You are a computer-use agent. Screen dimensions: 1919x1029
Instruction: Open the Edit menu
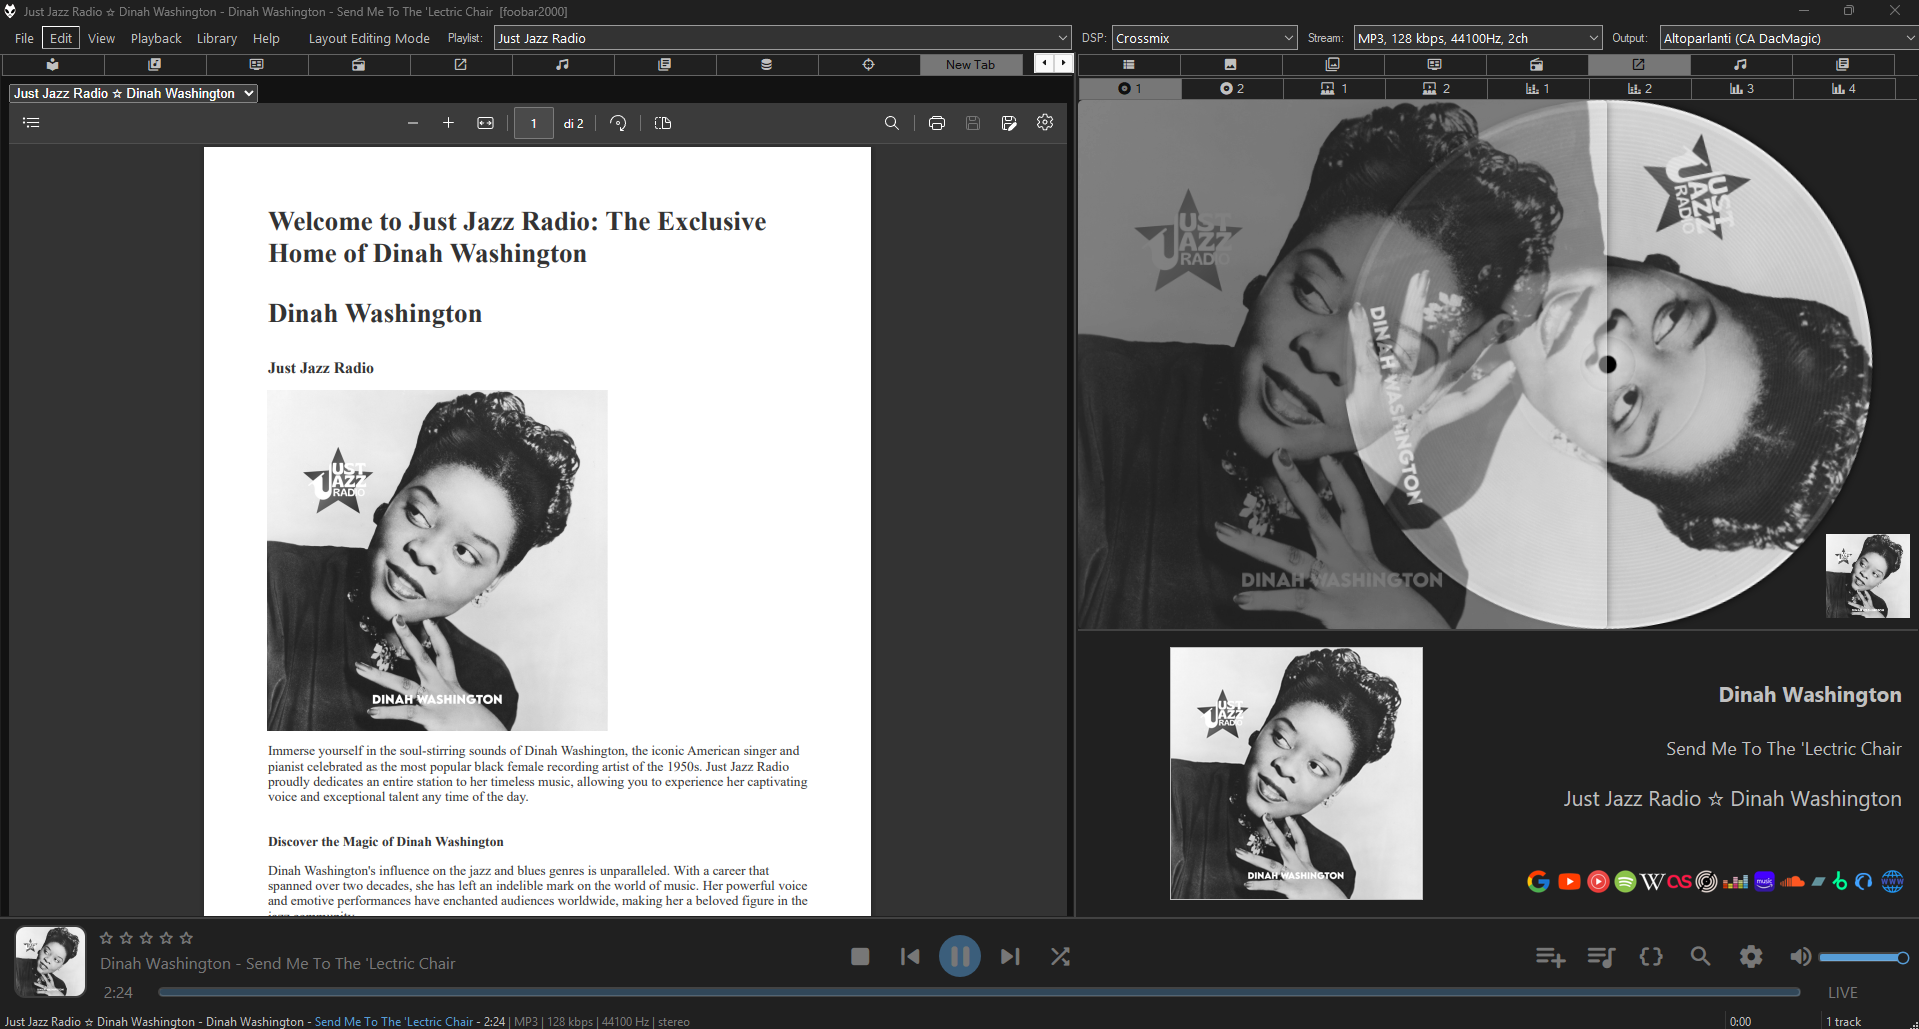tap(61, 38)
